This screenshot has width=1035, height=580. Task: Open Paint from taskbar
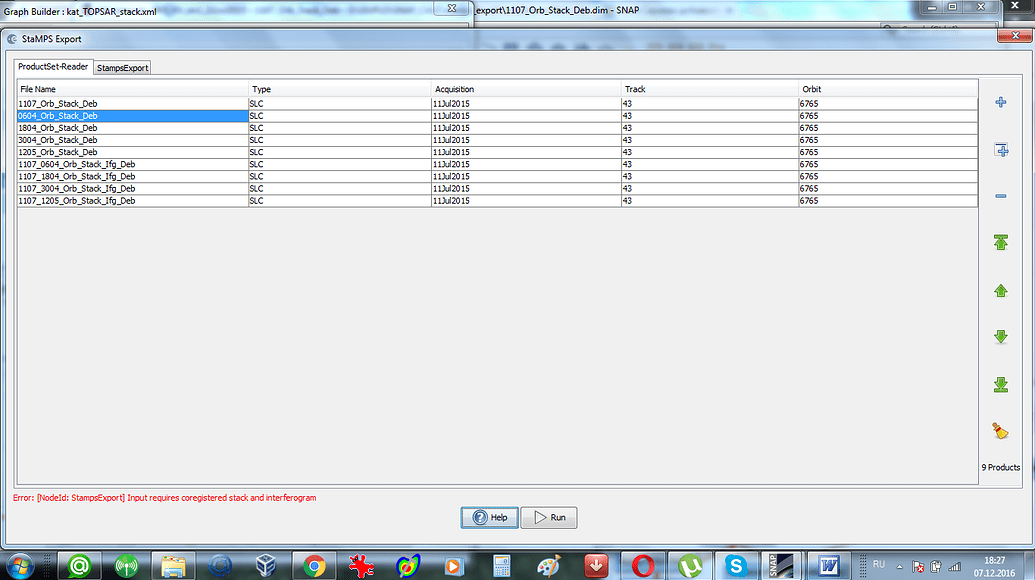549,566
